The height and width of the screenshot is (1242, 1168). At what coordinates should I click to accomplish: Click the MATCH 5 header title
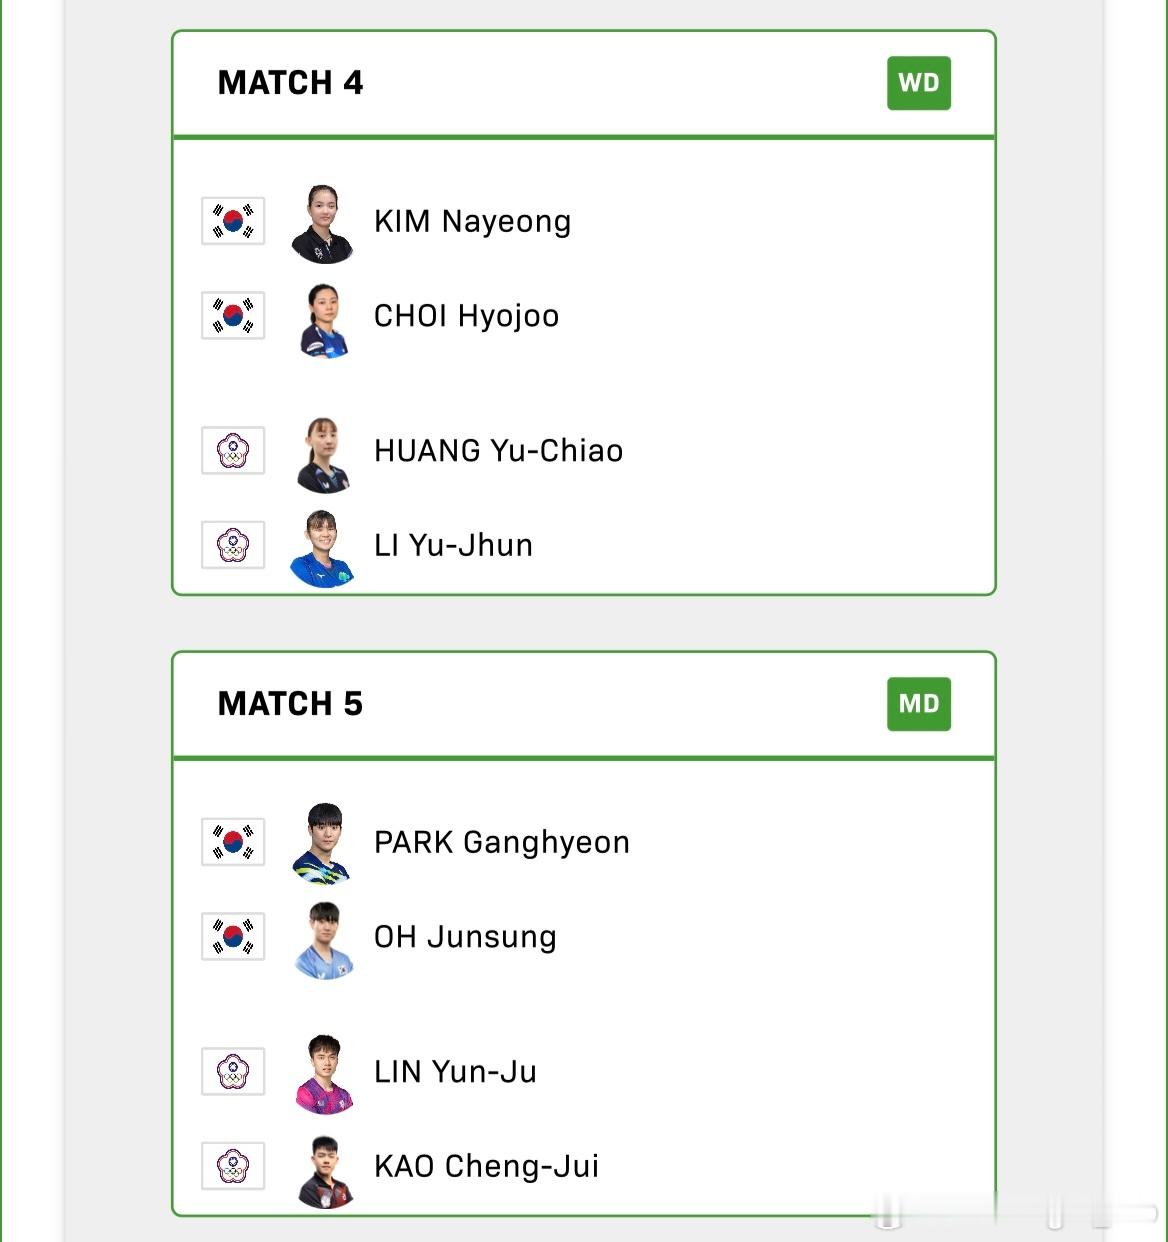point(290,704)
